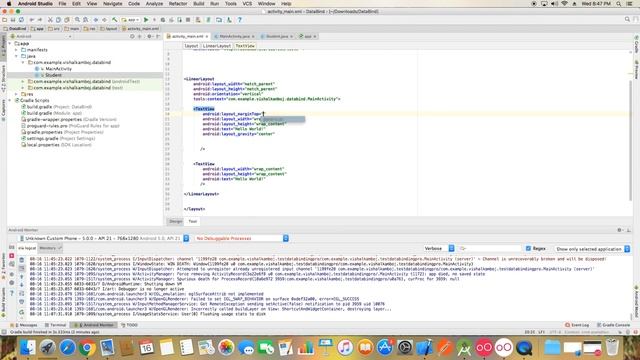Switch to the Memory monitor tab
Screen dimensions: 640x360
pos(50,248)
